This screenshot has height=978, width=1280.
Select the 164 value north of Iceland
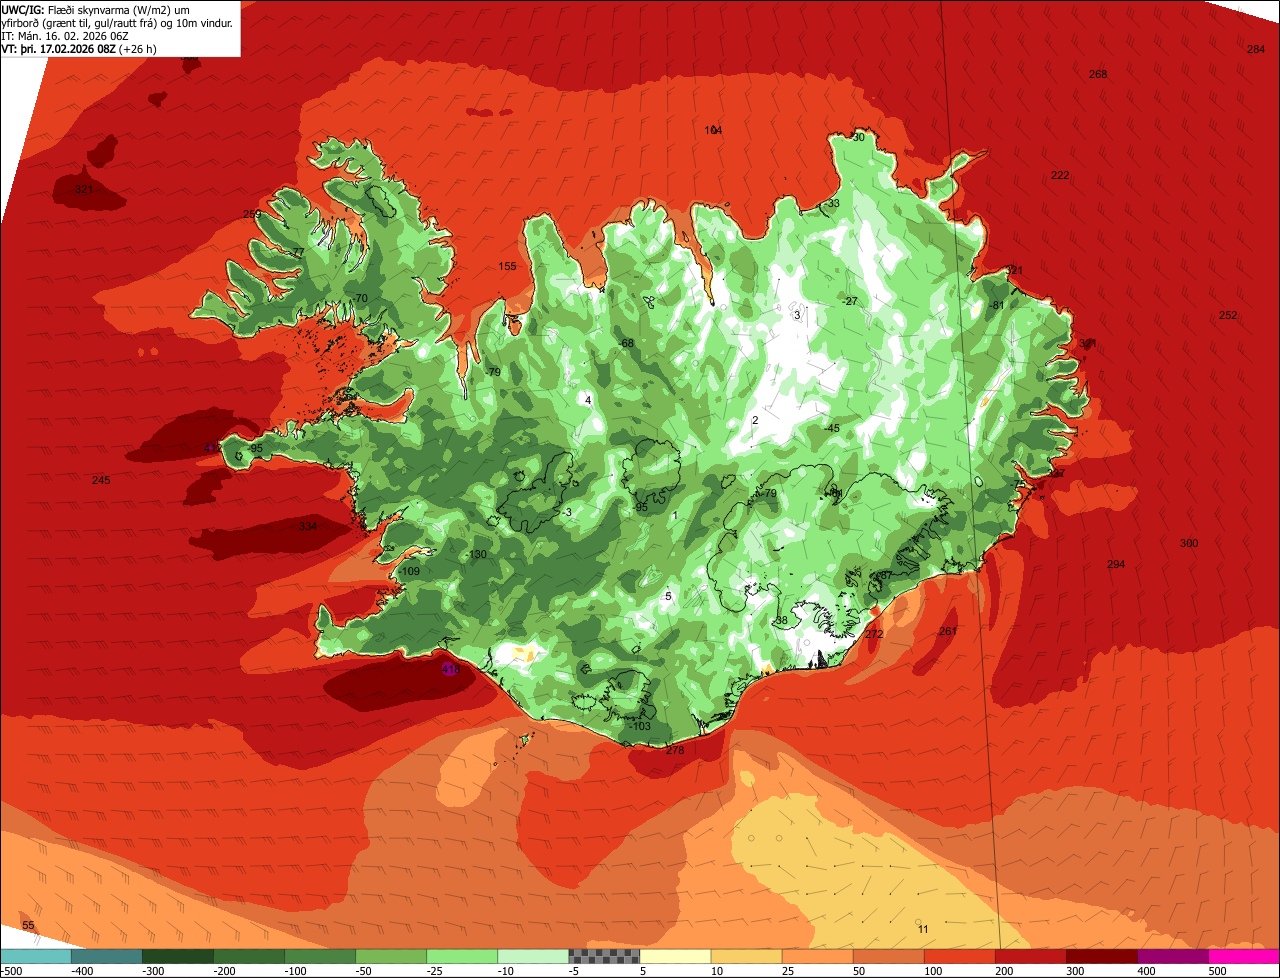713,130
